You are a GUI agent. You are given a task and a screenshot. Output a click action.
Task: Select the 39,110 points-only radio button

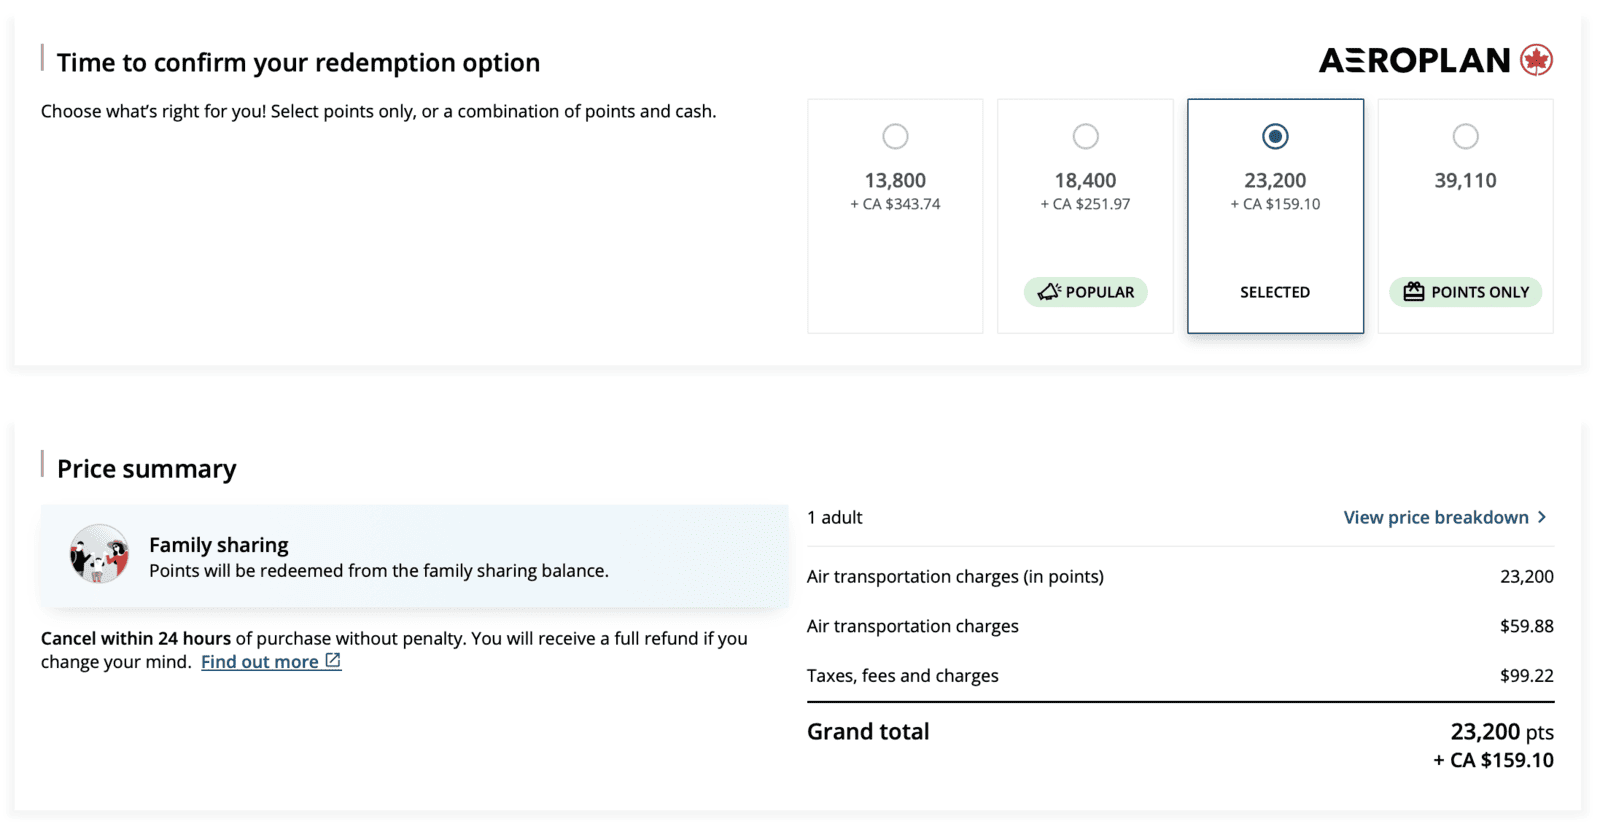pyautogui.click(x=1465, y=136)
